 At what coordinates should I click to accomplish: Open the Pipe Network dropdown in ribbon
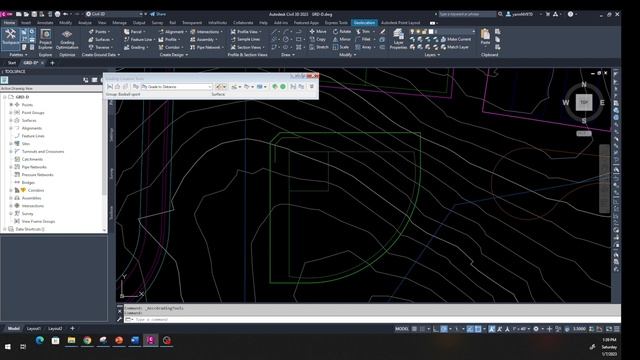[207, 47]
